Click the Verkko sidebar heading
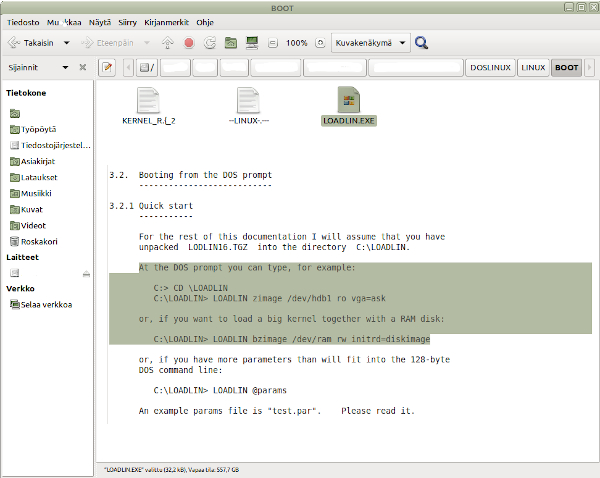 pyautogui.click(x=20, y=289)
